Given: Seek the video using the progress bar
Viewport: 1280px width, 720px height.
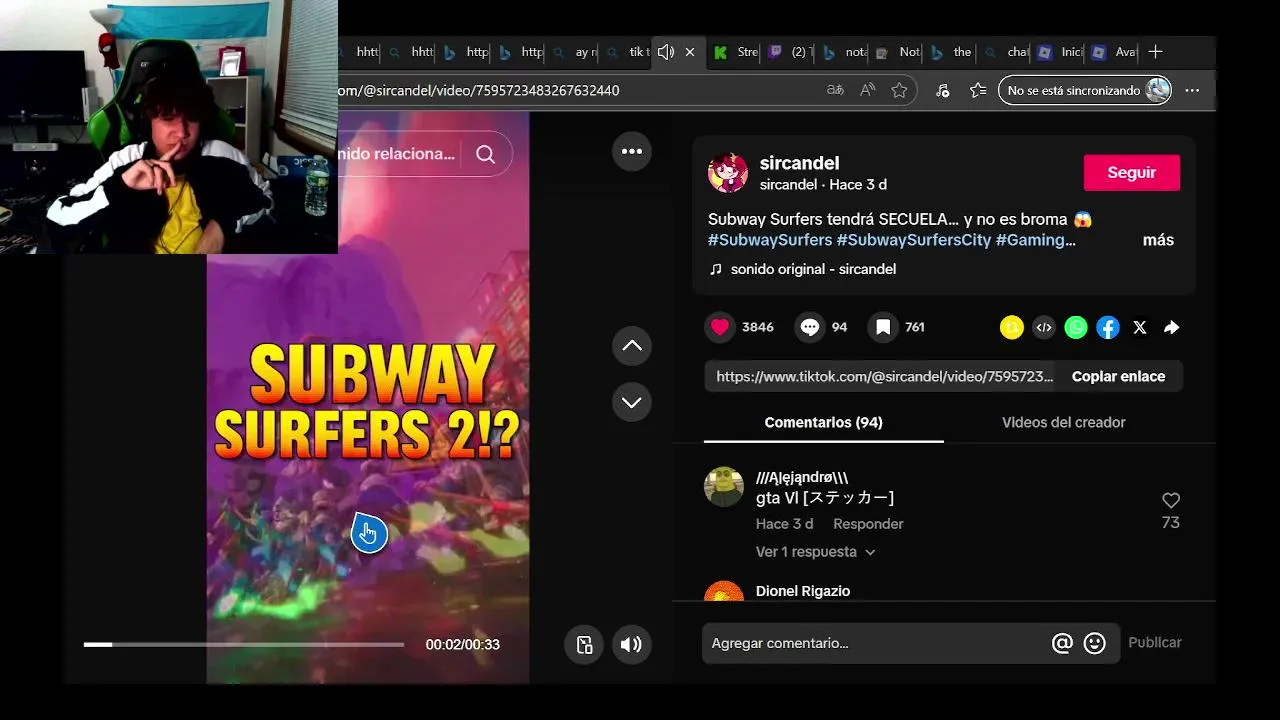Looking at the screenshot, I should coord(244,645).
